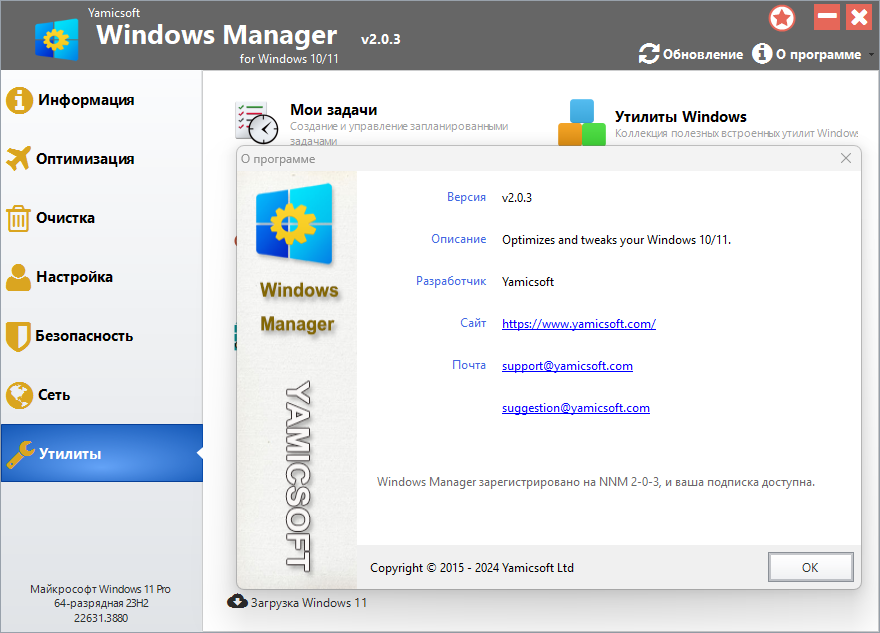The image size is (880, 633).
Task: Go to the Настройка tab
Action: (x=102, y=277)
